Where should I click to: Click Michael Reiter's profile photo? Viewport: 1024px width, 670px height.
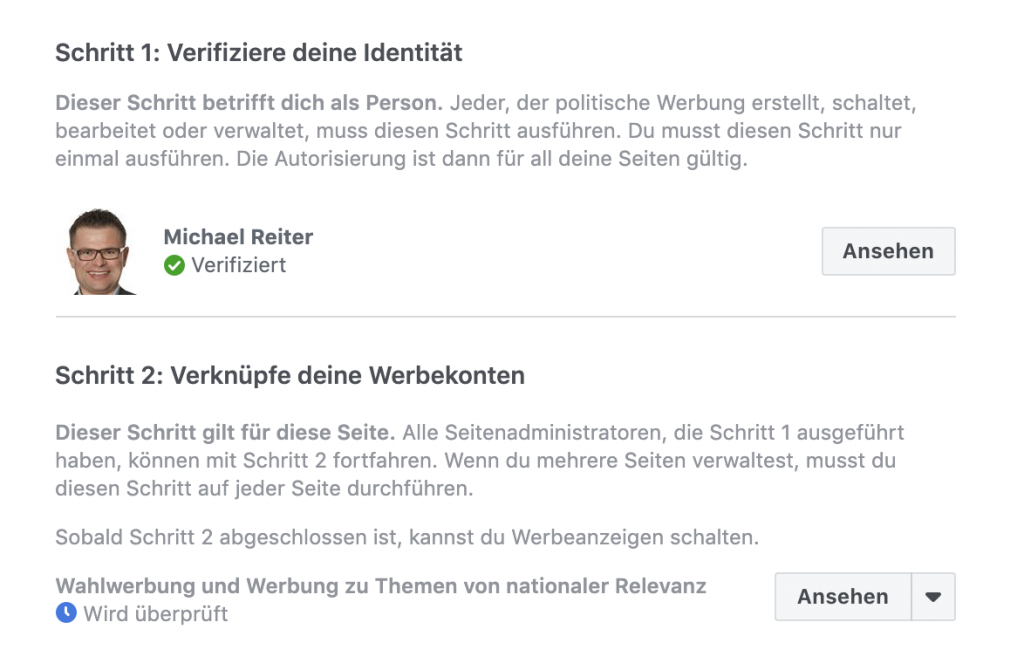[x=101, y=251]
